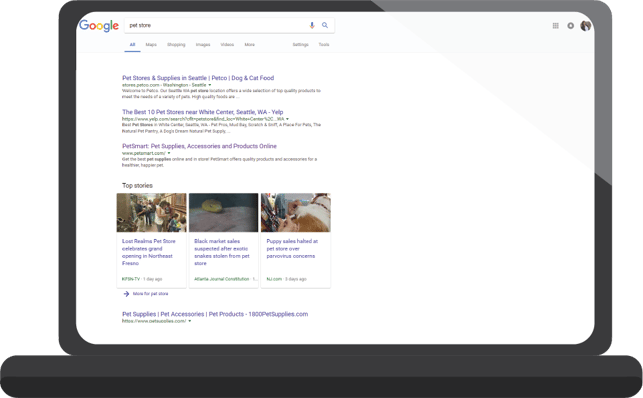
Task: Click the Google logo
Action: [x=99, y=26]
